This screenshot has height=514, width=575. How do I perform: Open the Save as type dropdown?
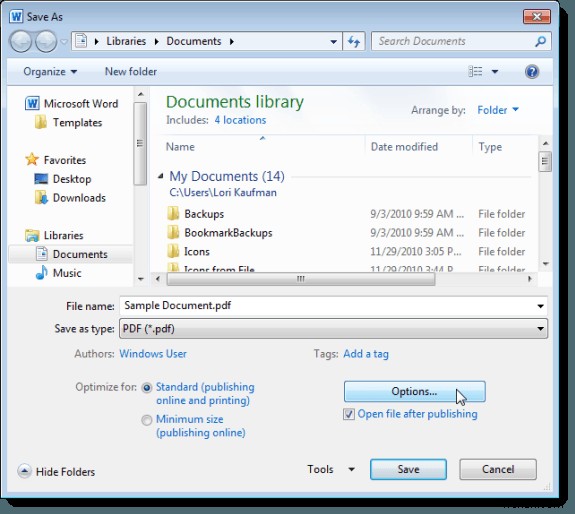click(333, 328)
